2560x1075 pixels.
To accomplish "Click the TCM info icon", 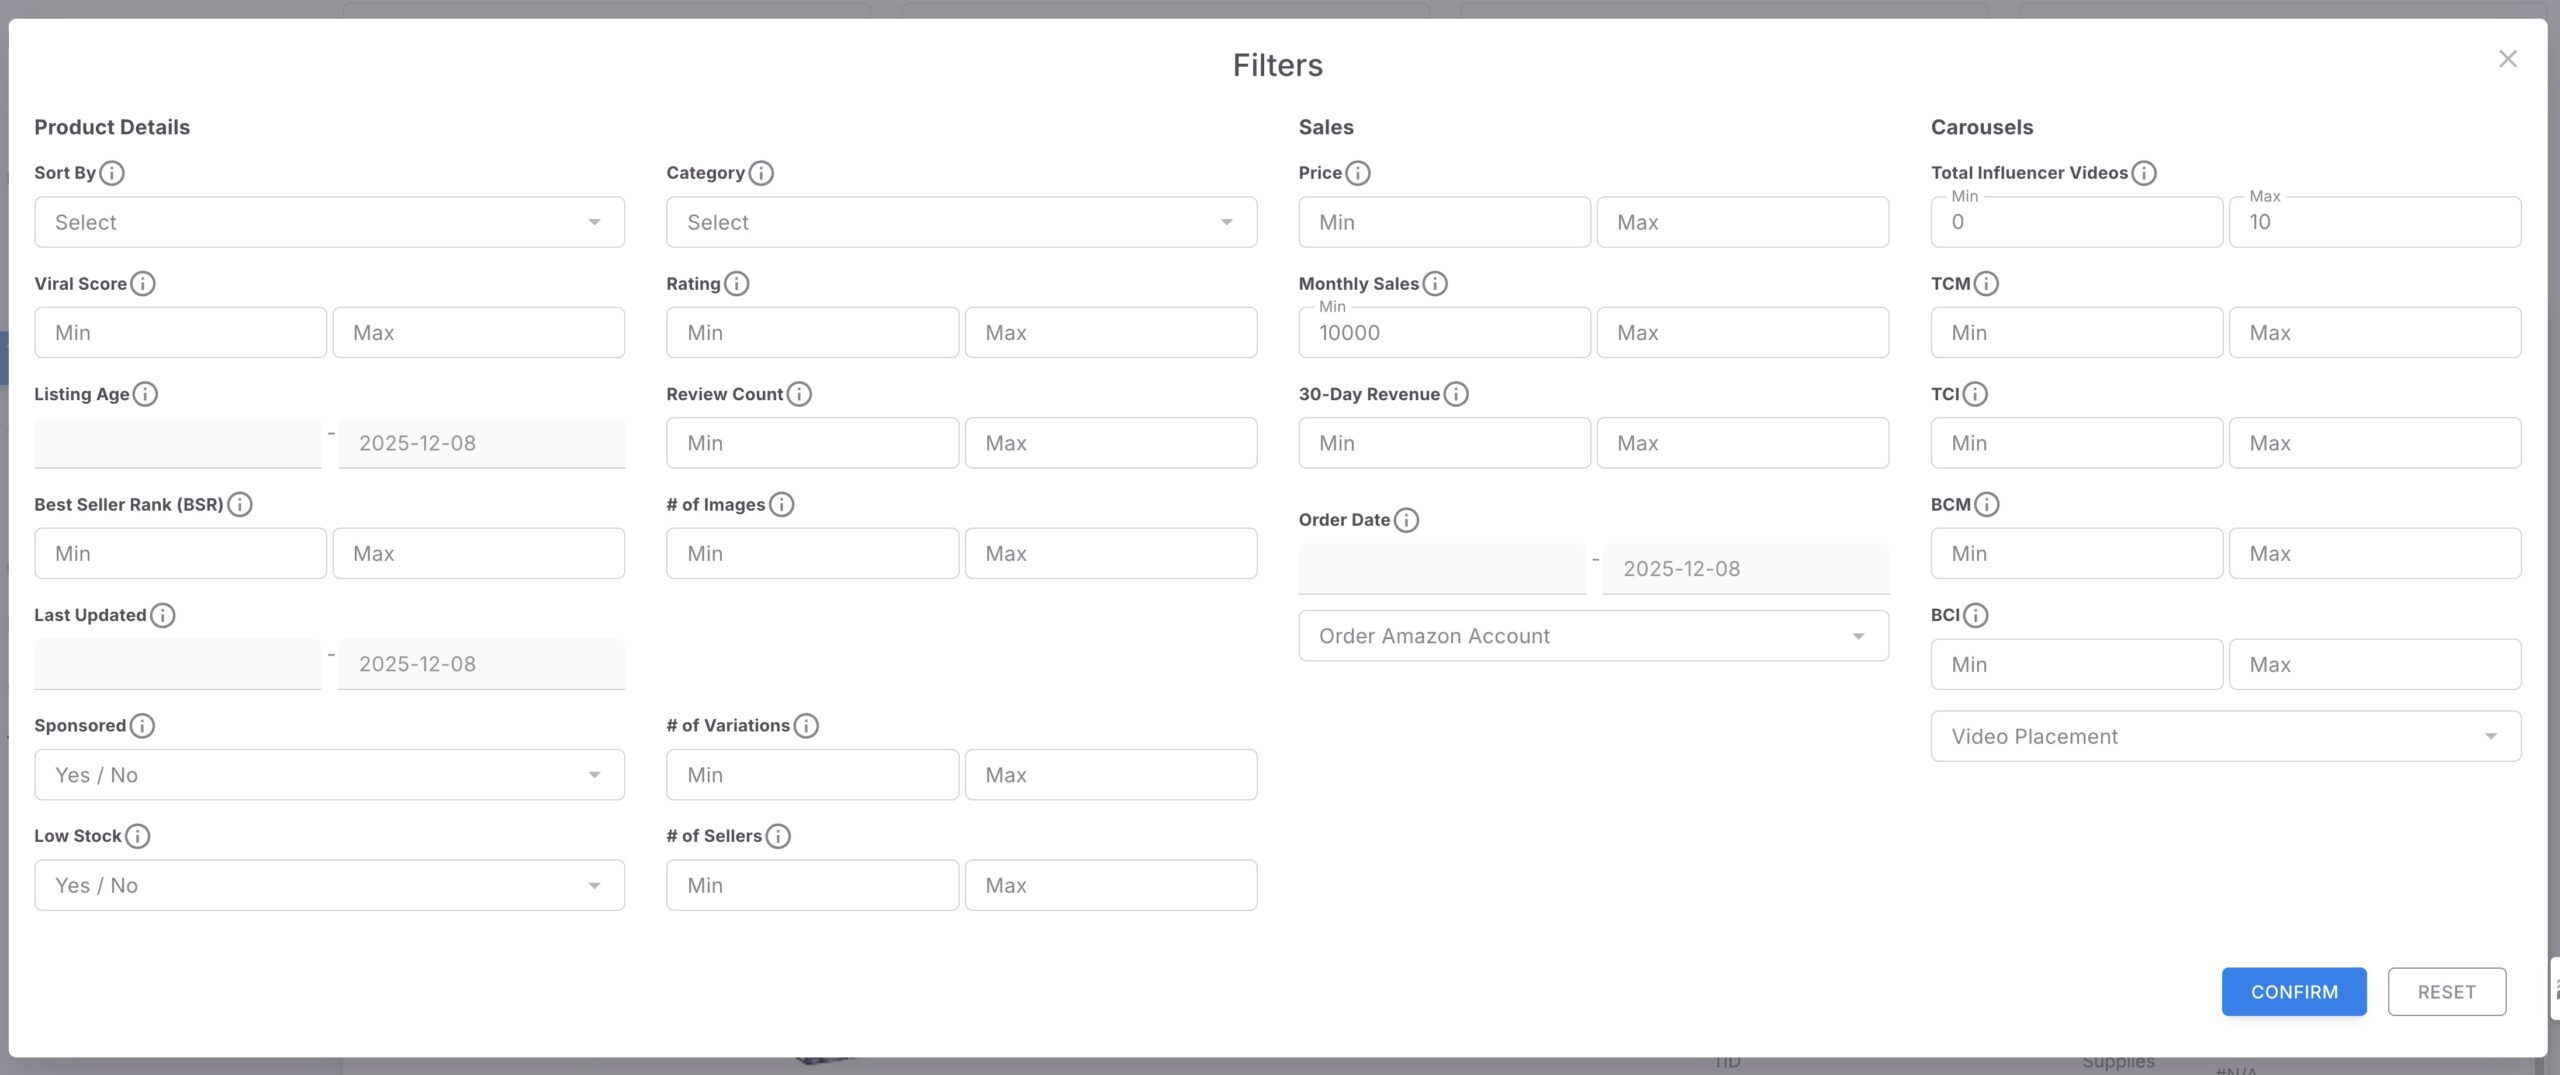I will pos(1988,283).
